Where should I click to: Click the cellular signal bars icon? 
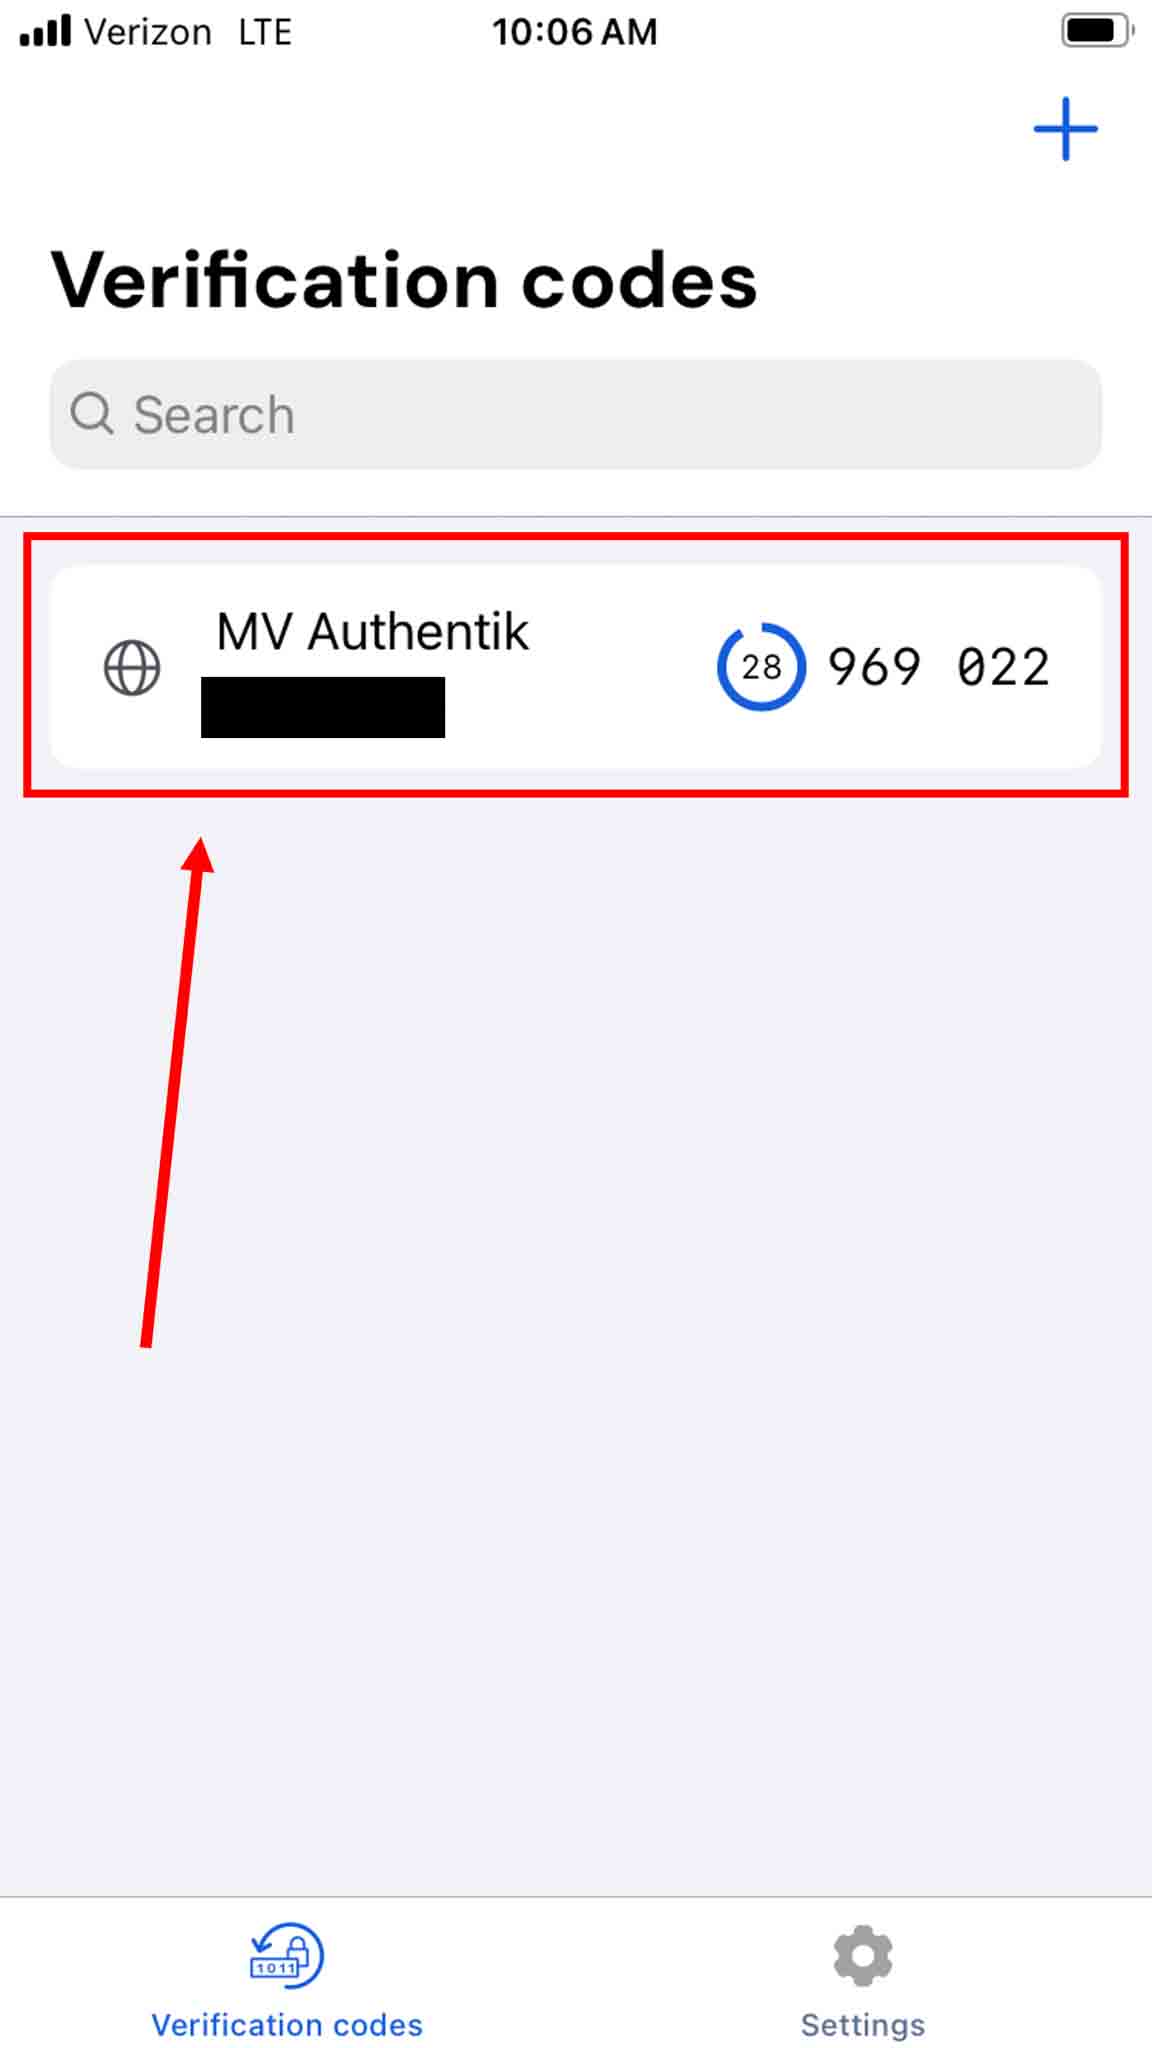46,31
